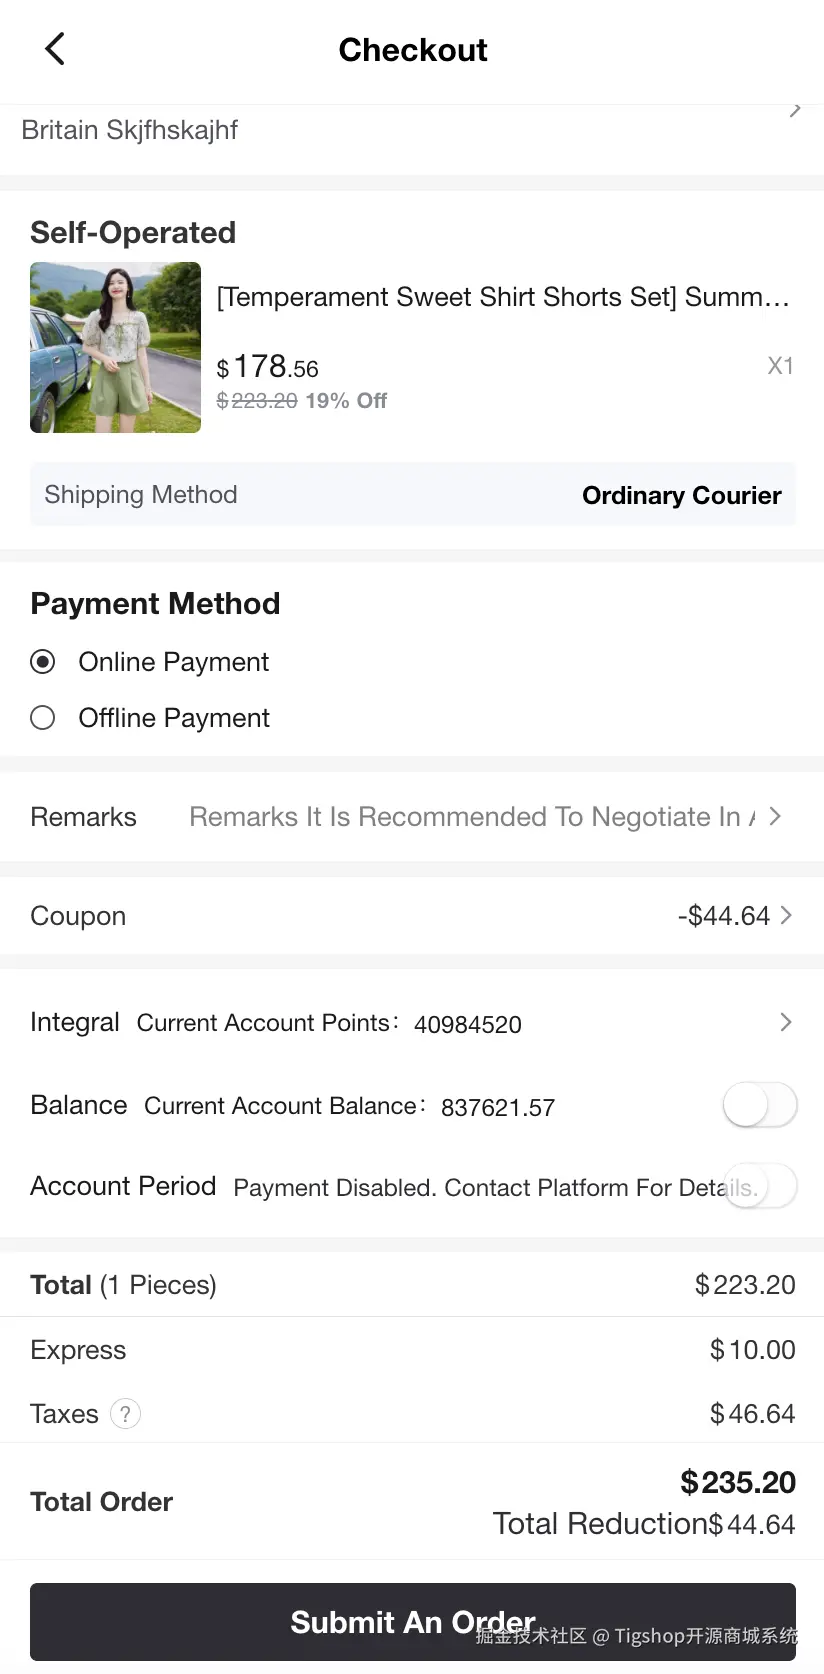The width and height of the screenshot is (824, 1674).
Task: Open the shipping address chevron
Action: [x=795, y=110]
